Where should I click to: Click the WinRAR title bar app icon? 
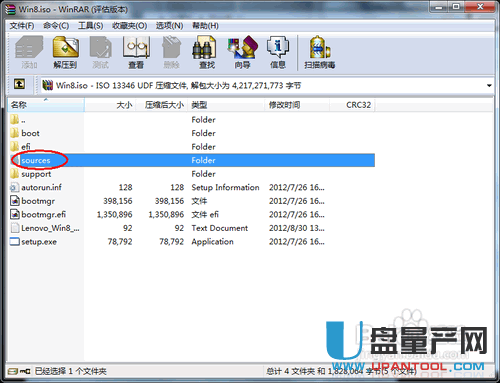[x=10, y=9]
